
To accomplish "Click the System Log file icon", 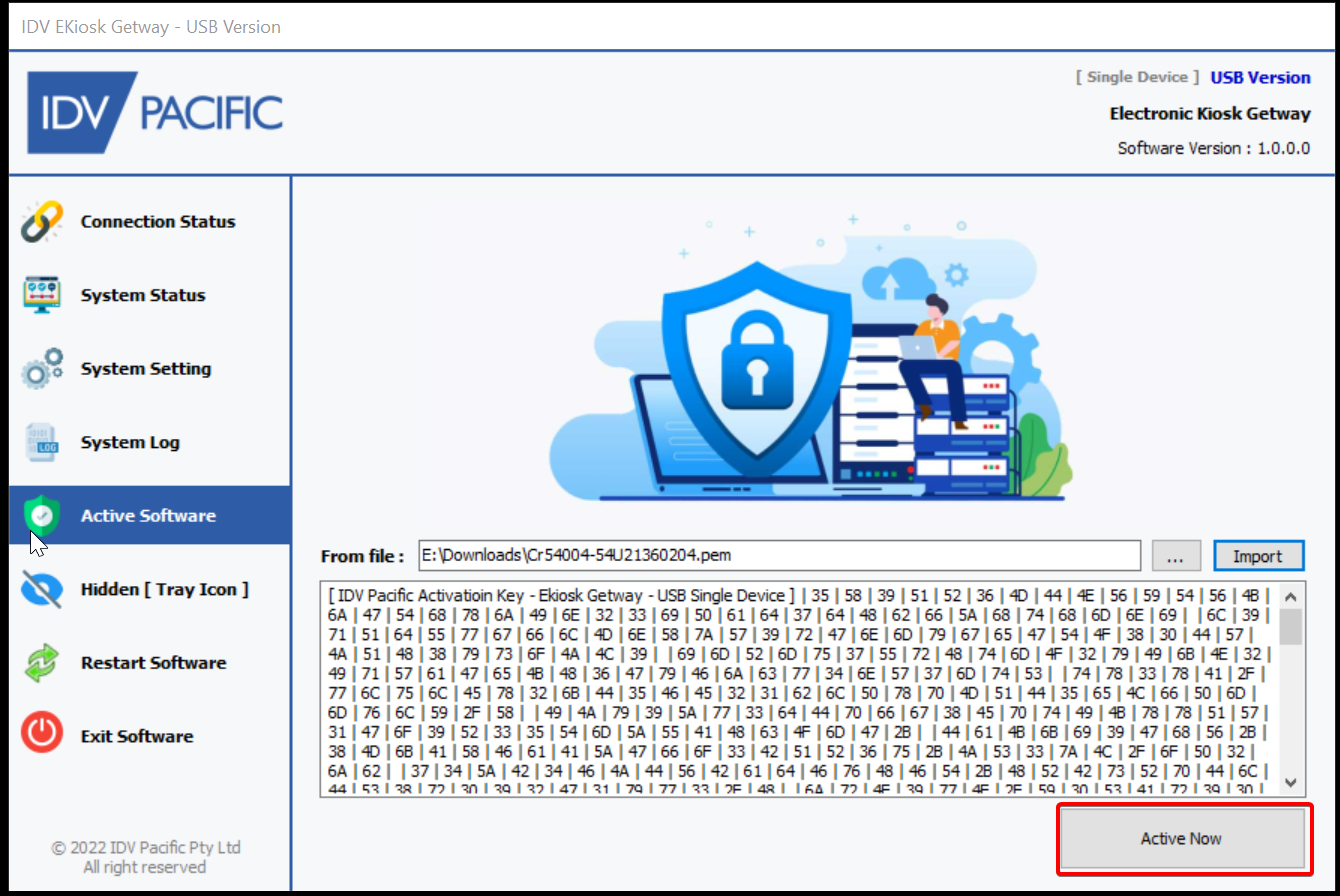I will pyautogui.click(x=42, y=442).
